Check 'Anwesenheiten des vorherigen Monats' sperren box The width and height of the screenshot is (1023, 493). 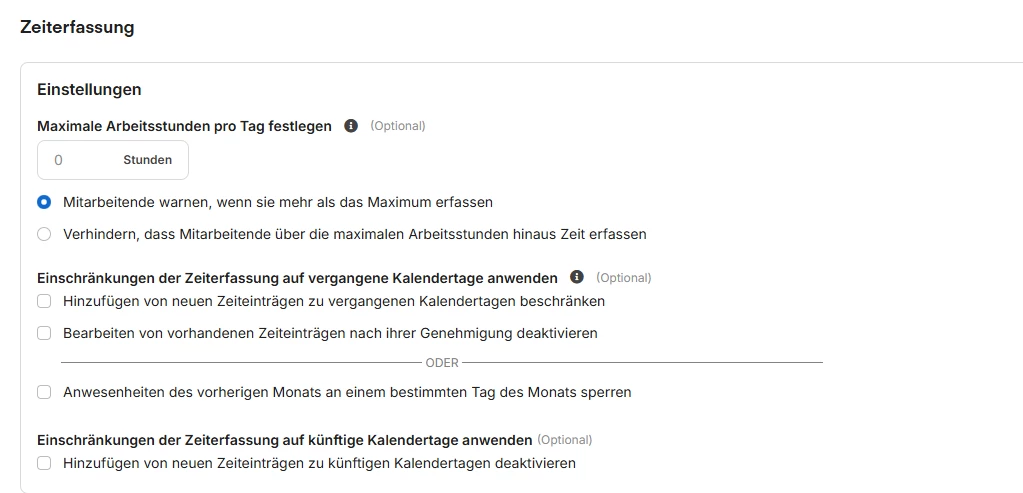[44, 392]
